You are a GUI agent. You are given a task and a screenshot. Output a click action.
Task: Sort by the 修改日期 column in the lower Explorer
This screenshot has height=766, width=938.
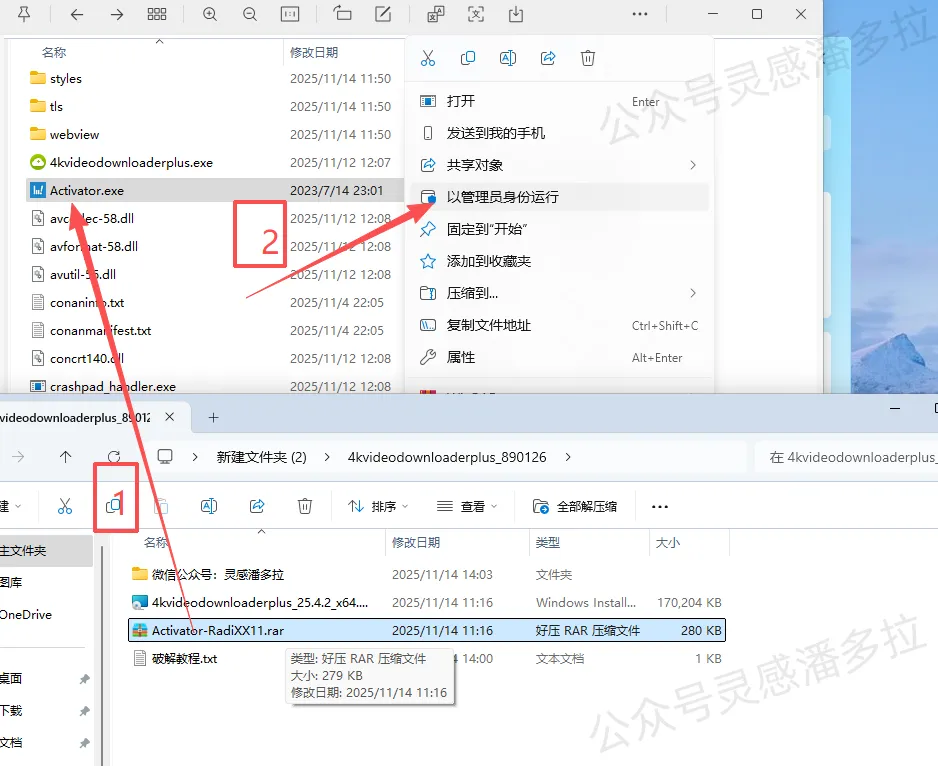point(415,542)
